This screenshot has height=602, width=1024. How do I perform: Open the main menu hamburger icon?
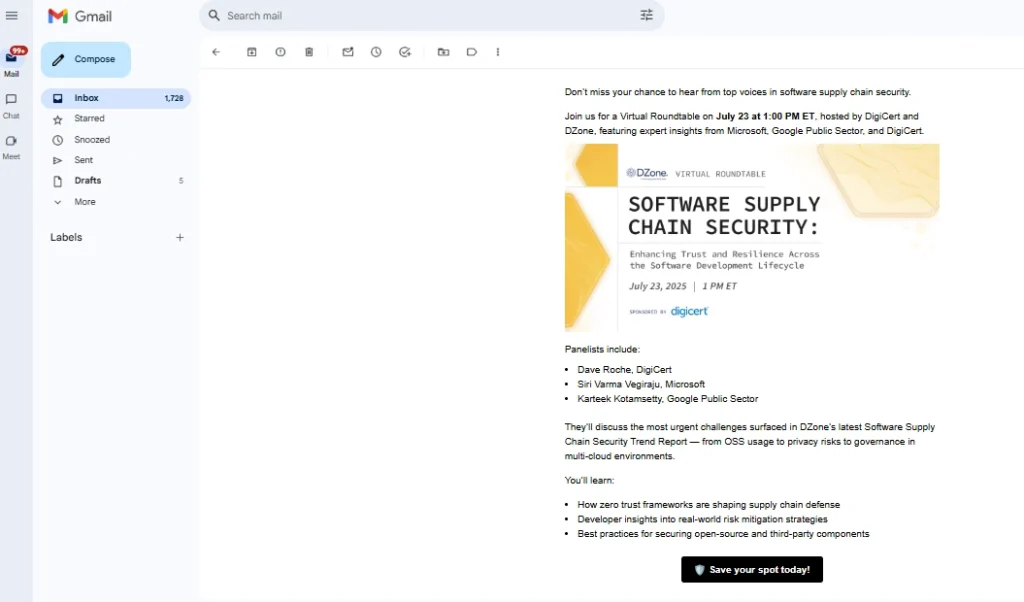(12, 16)
